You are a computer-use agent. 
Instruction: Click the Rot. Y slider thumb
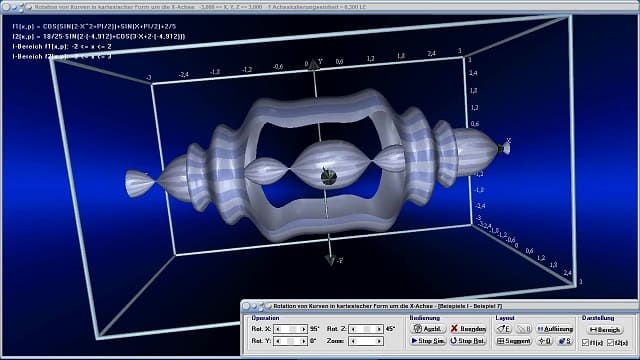tap(290, 341)
